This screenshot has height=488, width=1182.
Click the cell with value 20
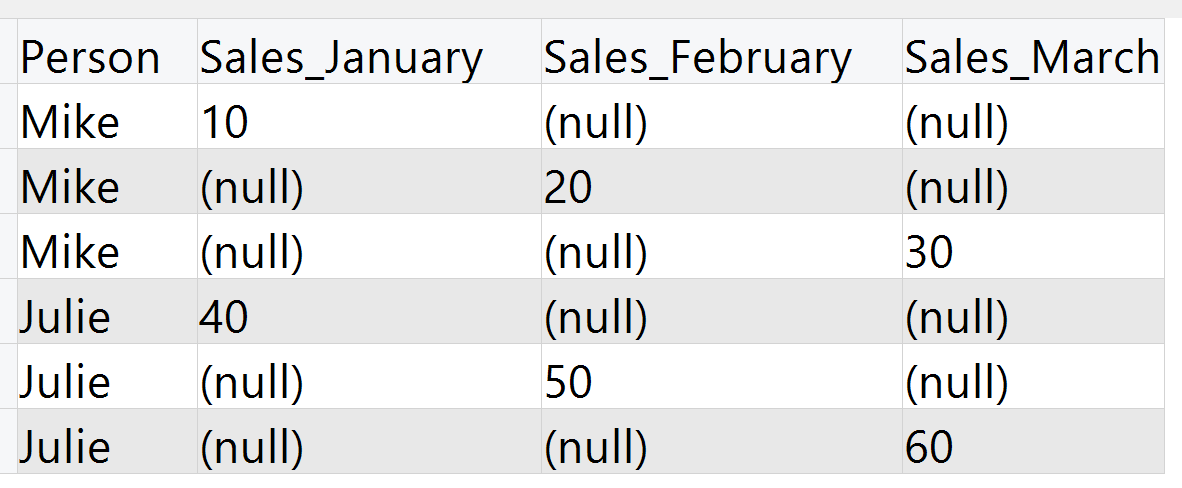click(721, 181)
